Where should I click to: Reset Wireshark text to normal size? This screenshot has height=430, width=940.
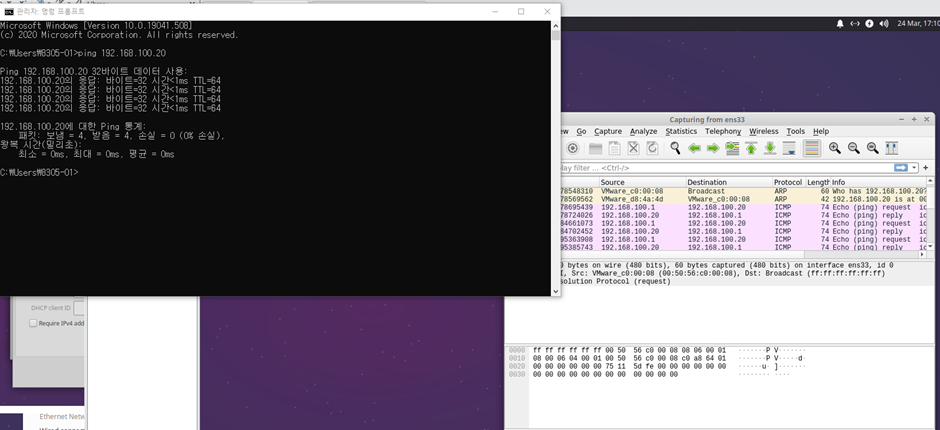pyautogui.click(x=873, y=148)
